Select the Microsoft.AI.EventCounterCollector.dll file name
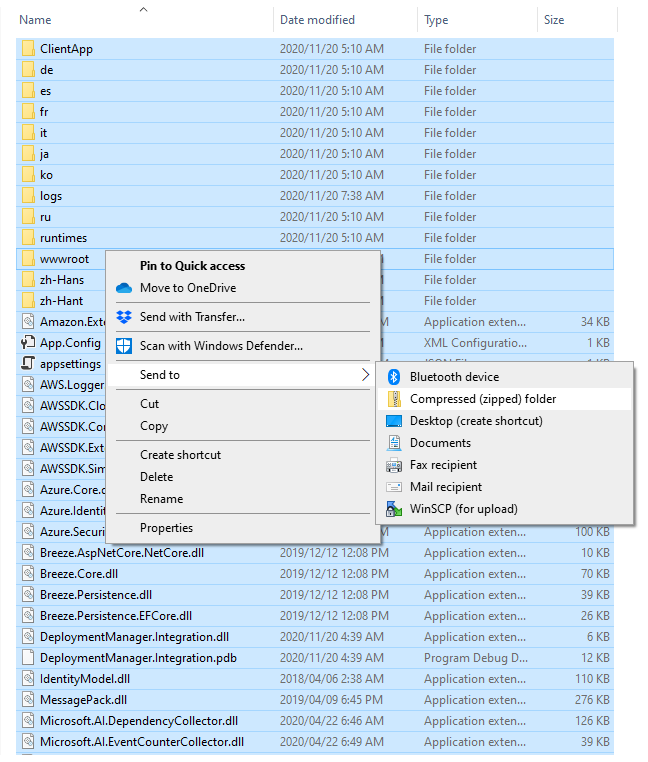Viewport: 648px width, 762px height. pos(142,742)
